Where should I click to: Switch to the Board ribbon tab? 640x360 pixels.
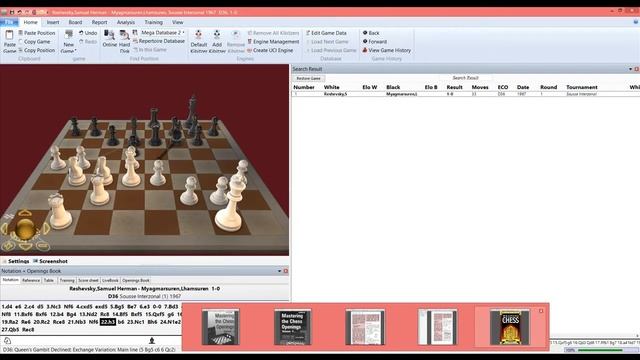click(x=75, y=22)
